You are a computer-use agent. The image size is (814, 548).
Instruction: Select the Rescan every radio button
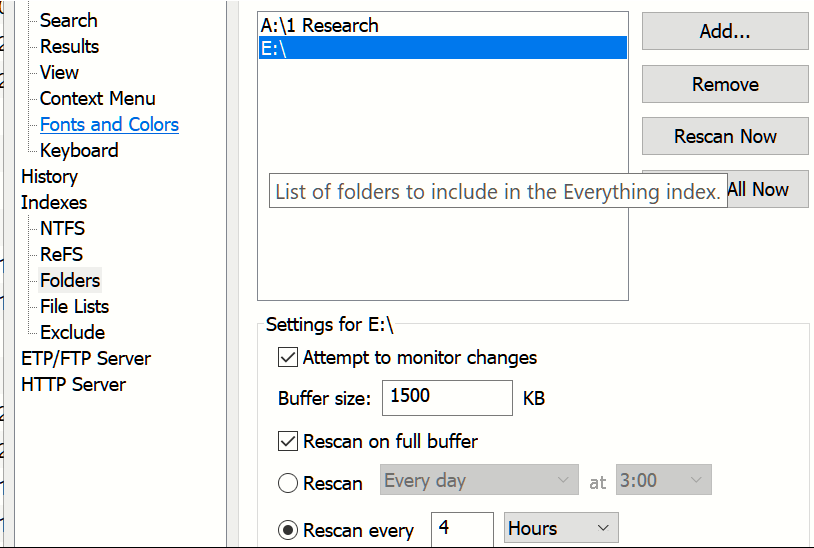tap(288, 530)
